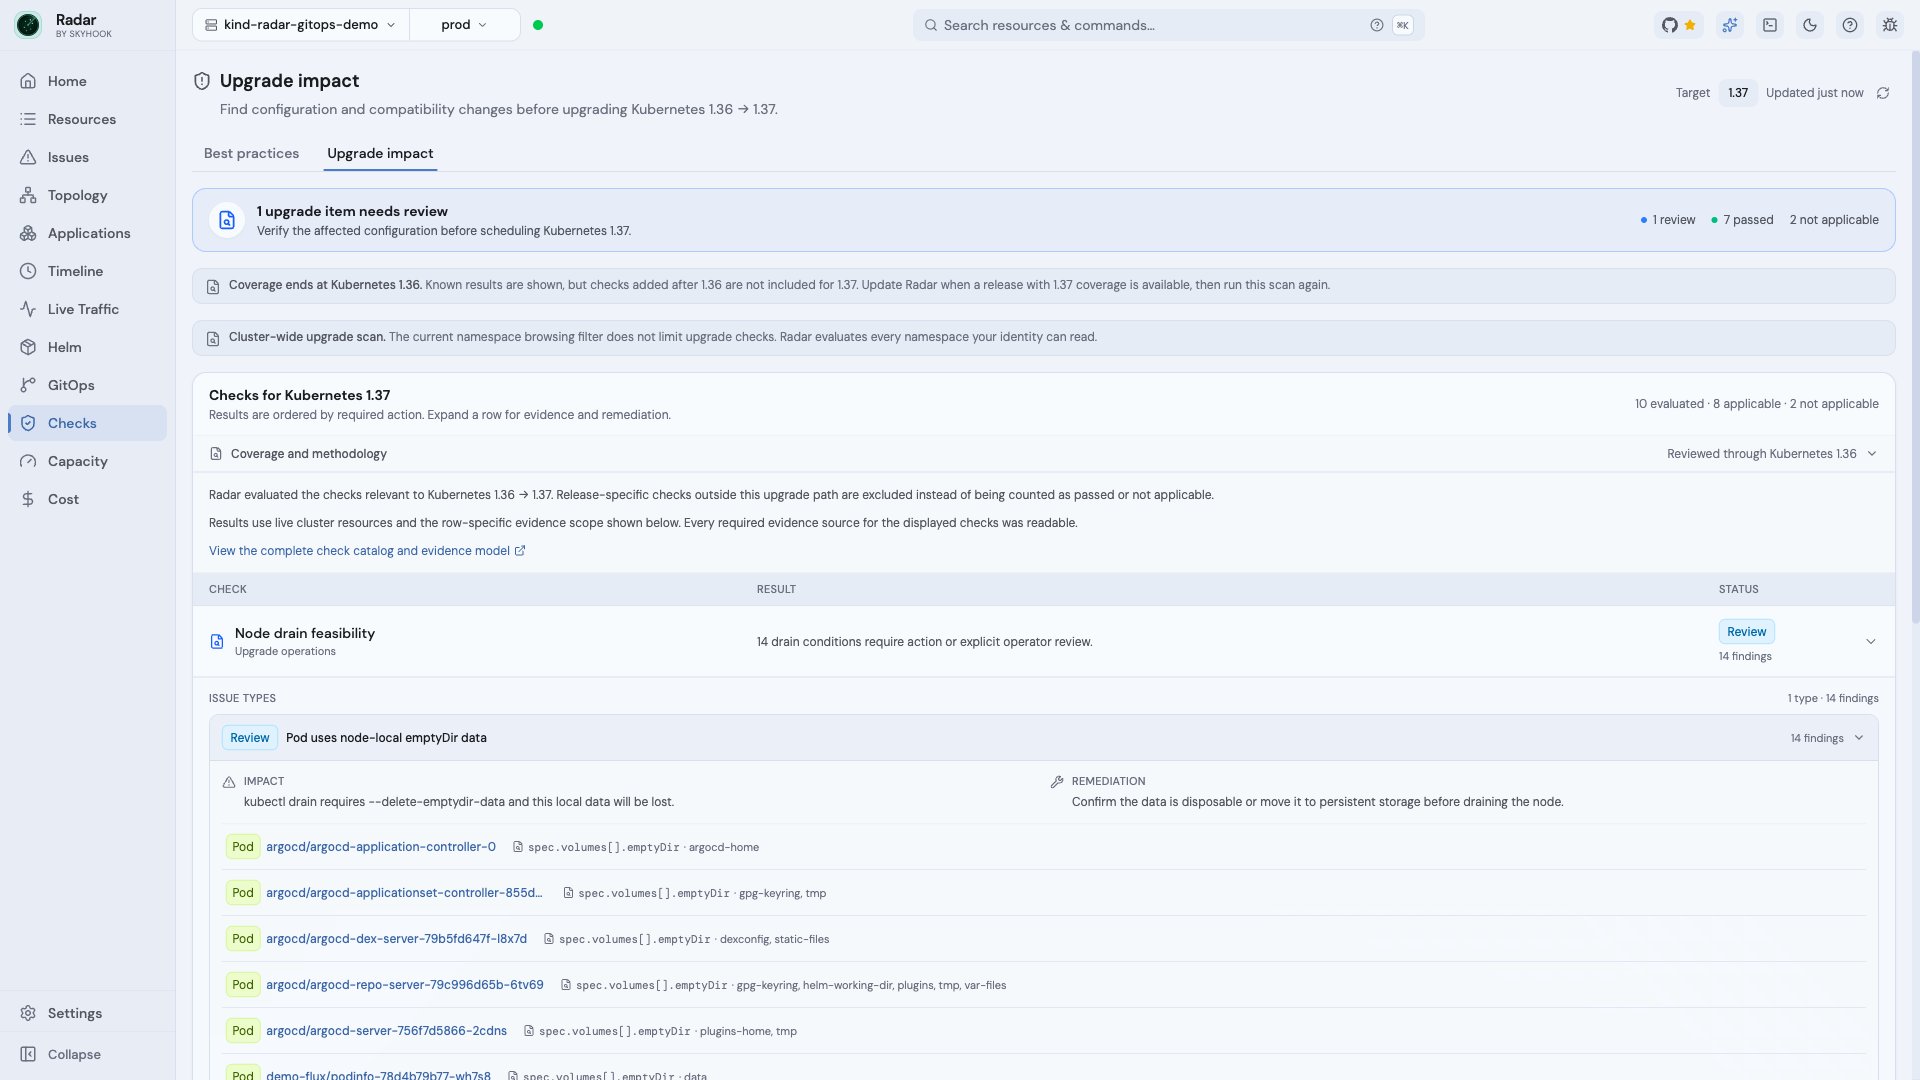Click the '1 review' summary count

pyautogui.click(x=1668, y=220)
